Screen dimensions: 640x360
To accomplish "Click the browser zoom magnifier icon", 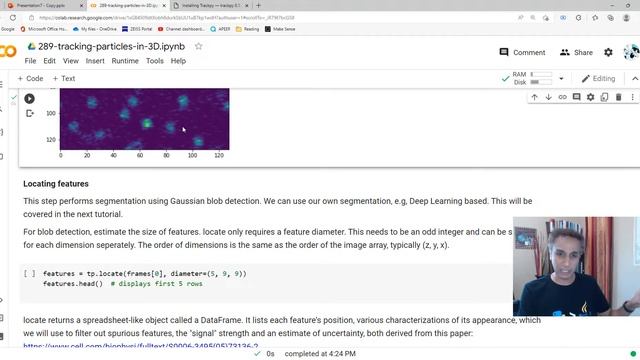I will [x=533, y=18].
